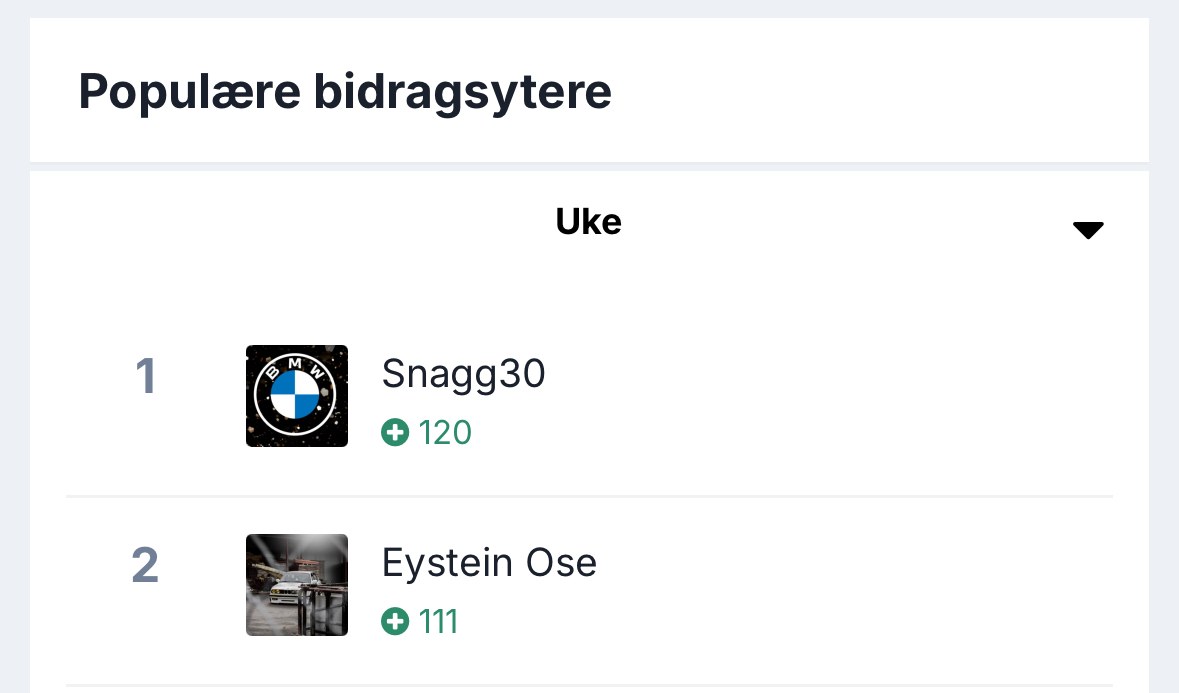Expand the Uke period dropdown arrow
The width and height of the screenshot is (1179, 693).
tap(1087, 230)
